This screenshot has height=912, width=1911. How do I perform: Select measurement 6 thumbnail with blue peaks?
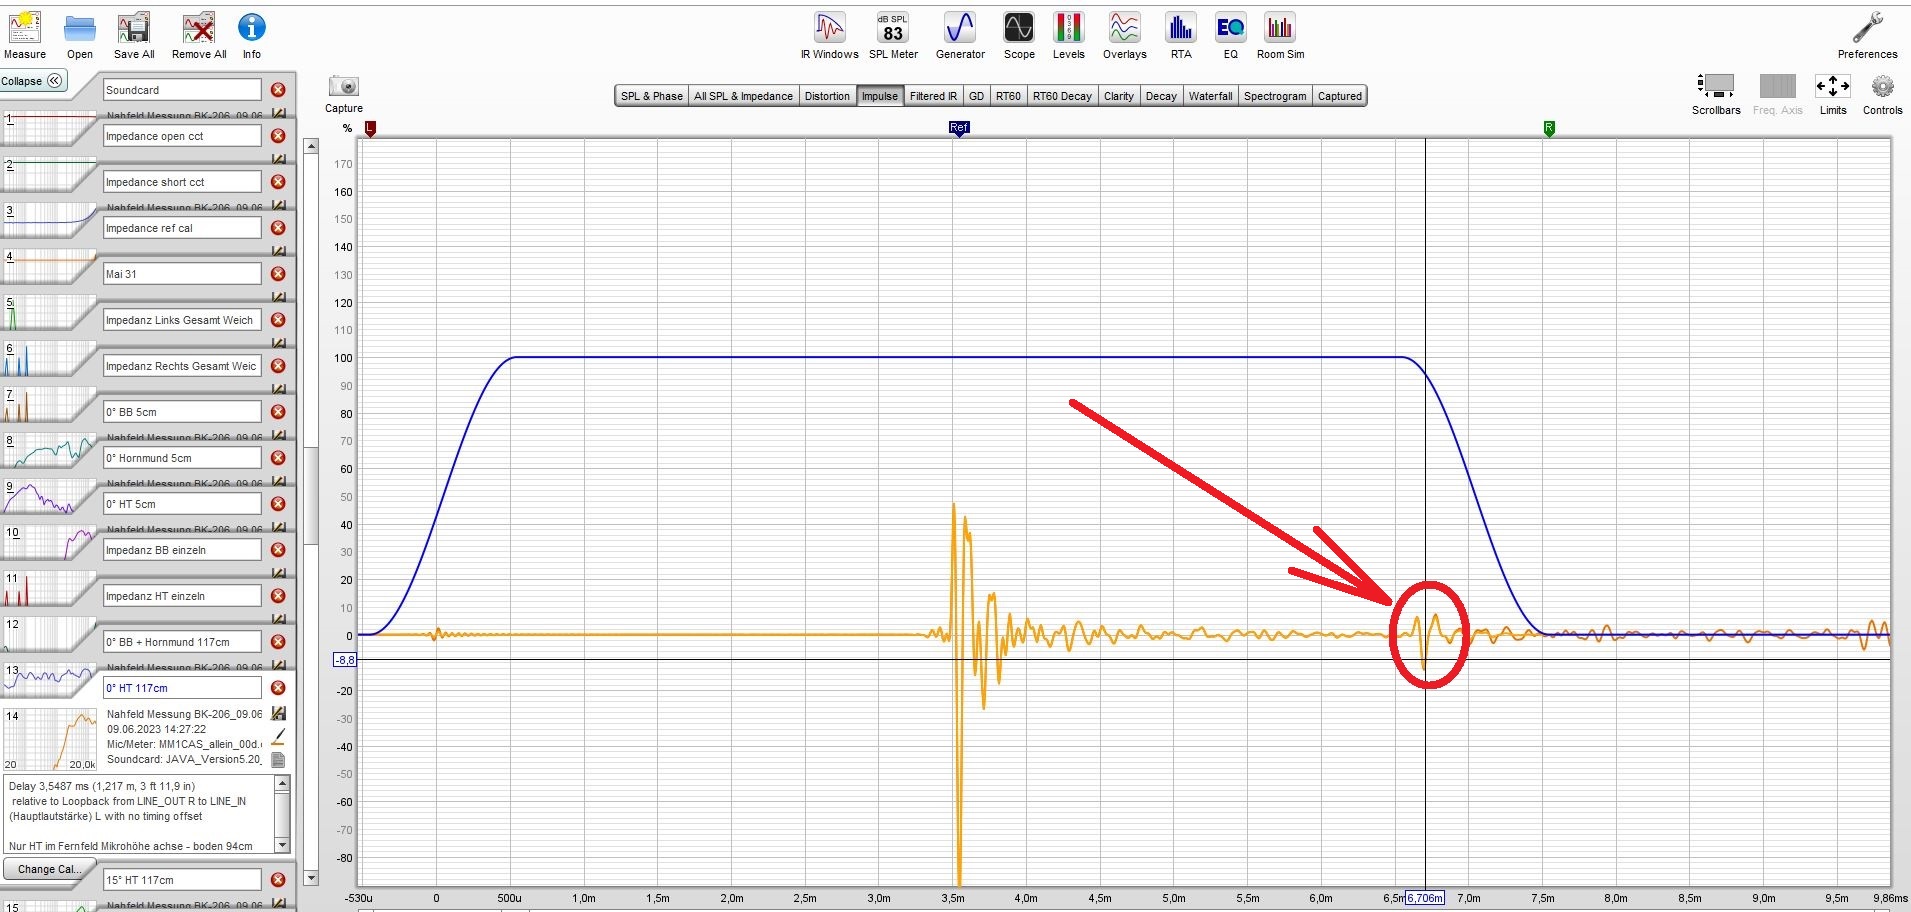[50, 358]
